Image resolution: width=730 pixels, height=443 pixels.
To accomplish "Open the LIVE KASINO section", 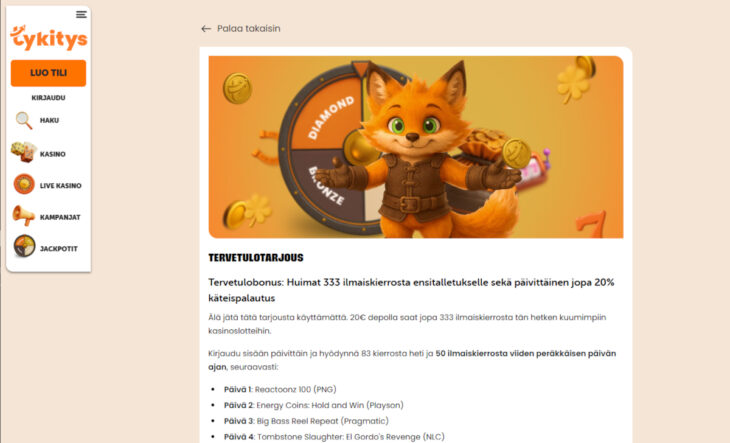I will tap(61, 186).
